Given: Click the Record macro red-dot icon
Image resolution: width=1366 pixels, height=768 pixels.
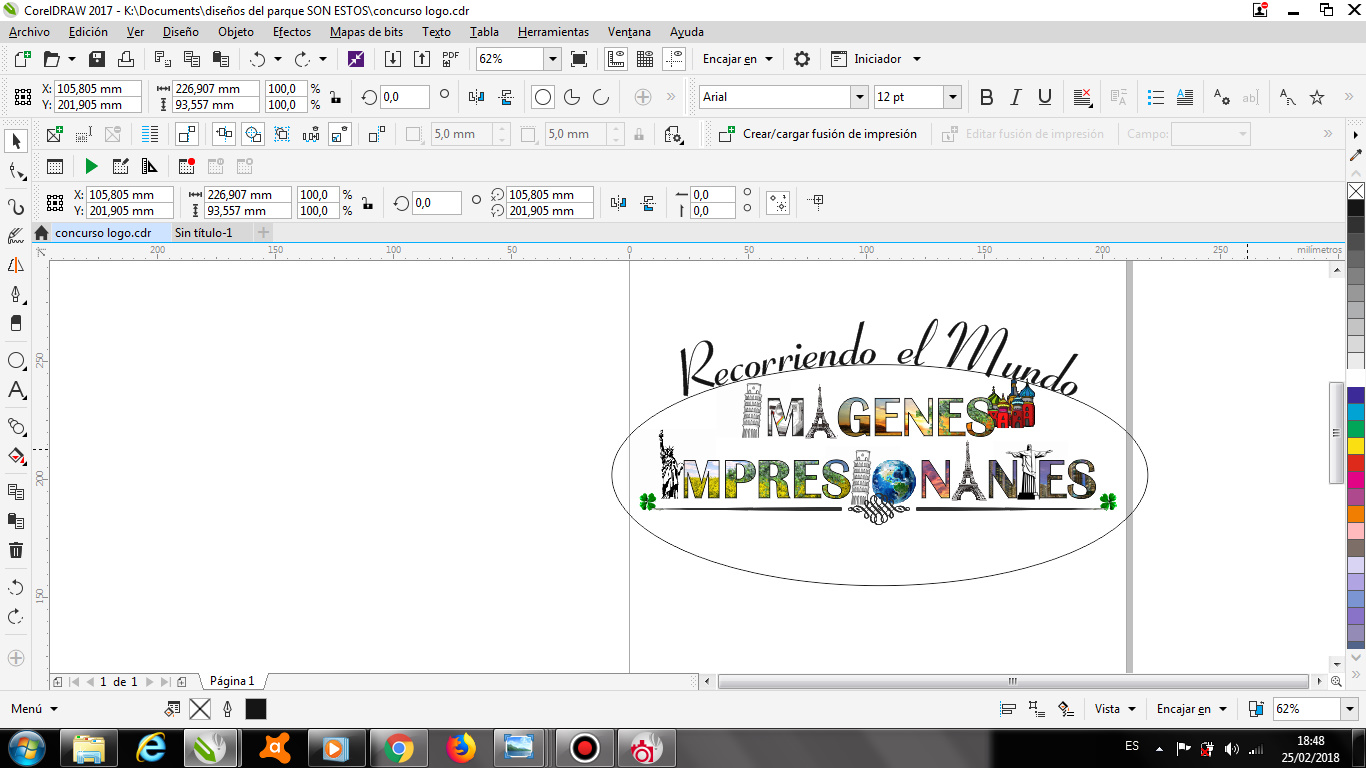Looking at the screenshot, I should click(187, 166).
